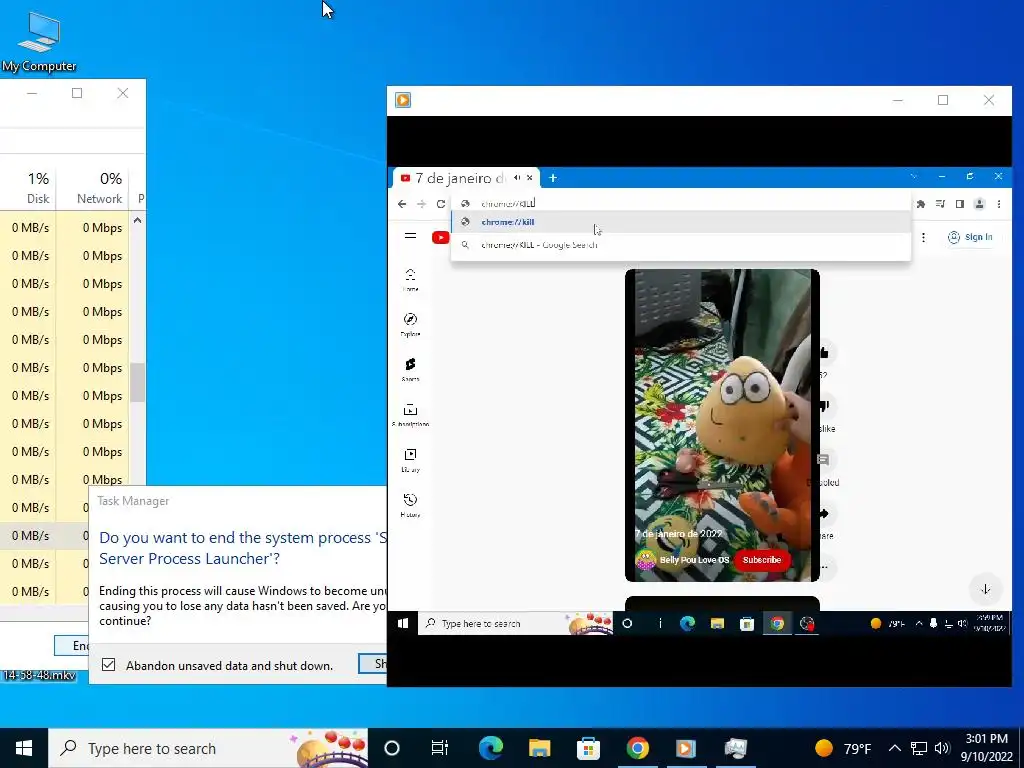Sort by Network column in Task Manager

[93, 187]
